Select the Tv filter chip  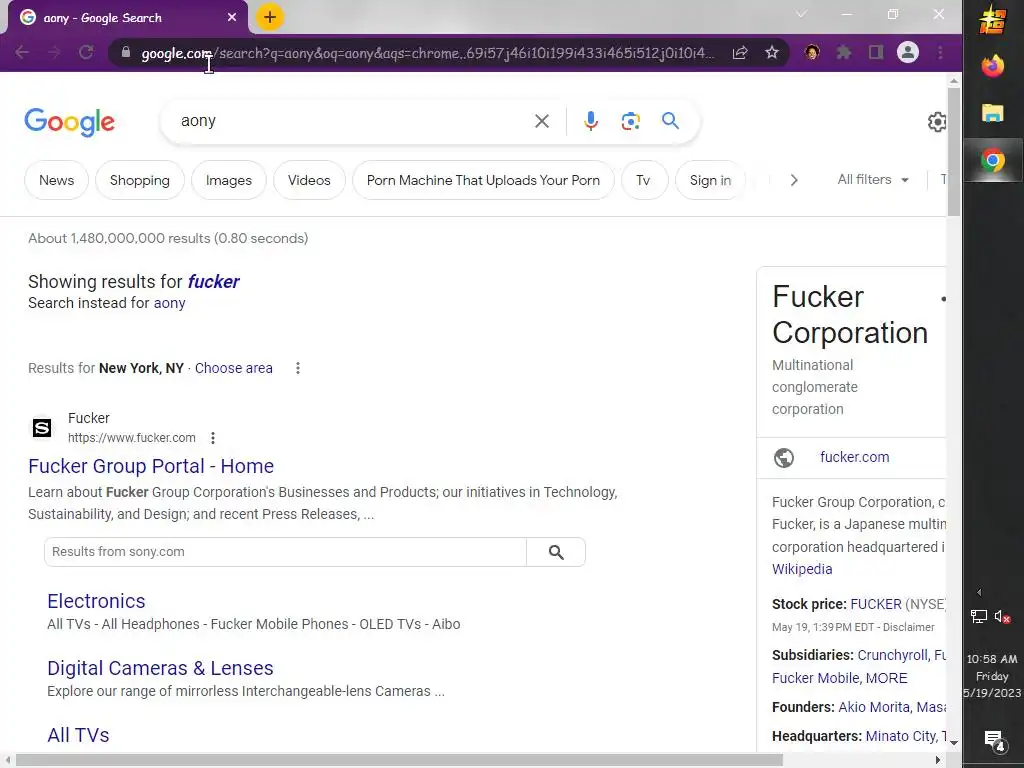[x=643, y=180]
